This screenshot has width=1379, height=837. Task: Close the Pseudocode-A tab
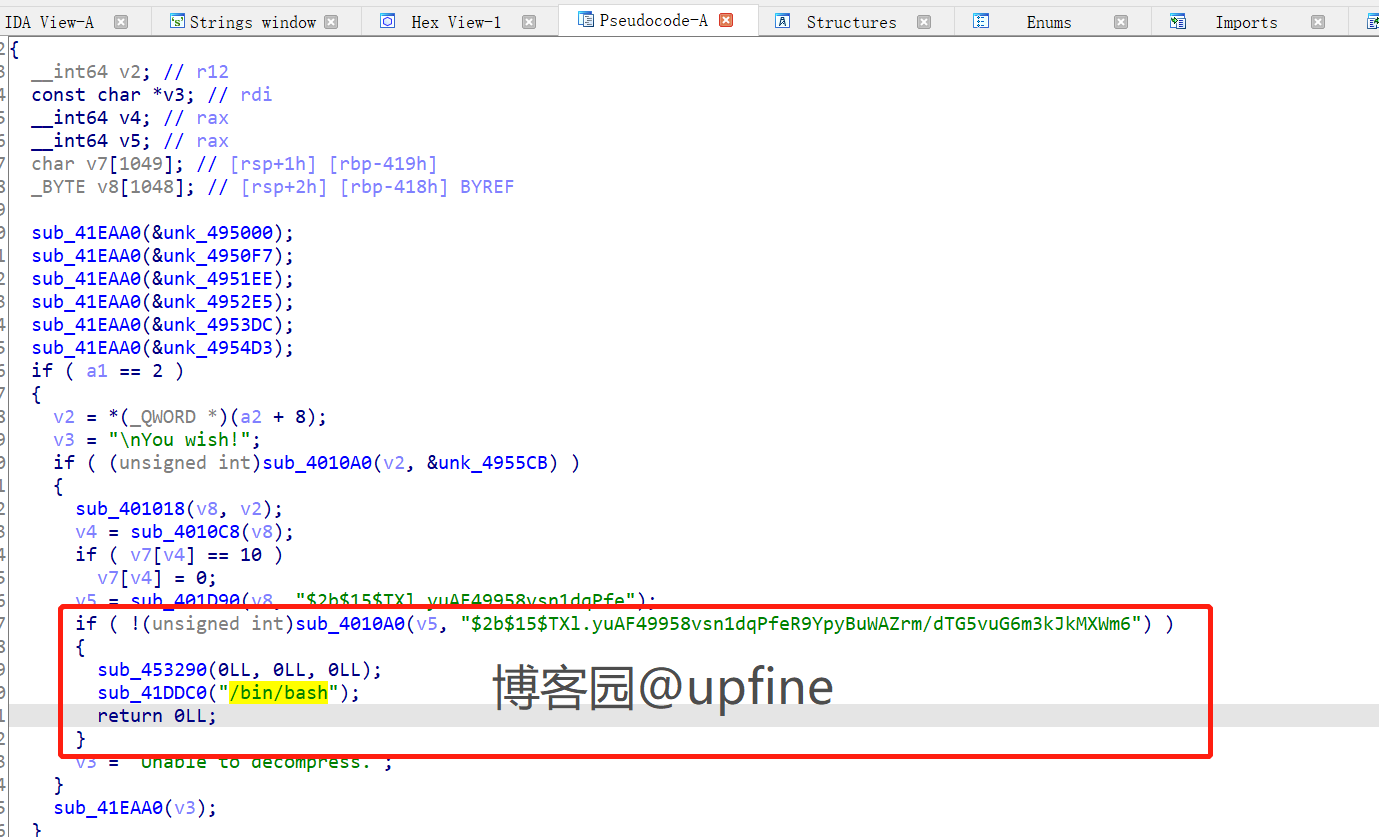(x=726, y=20)
